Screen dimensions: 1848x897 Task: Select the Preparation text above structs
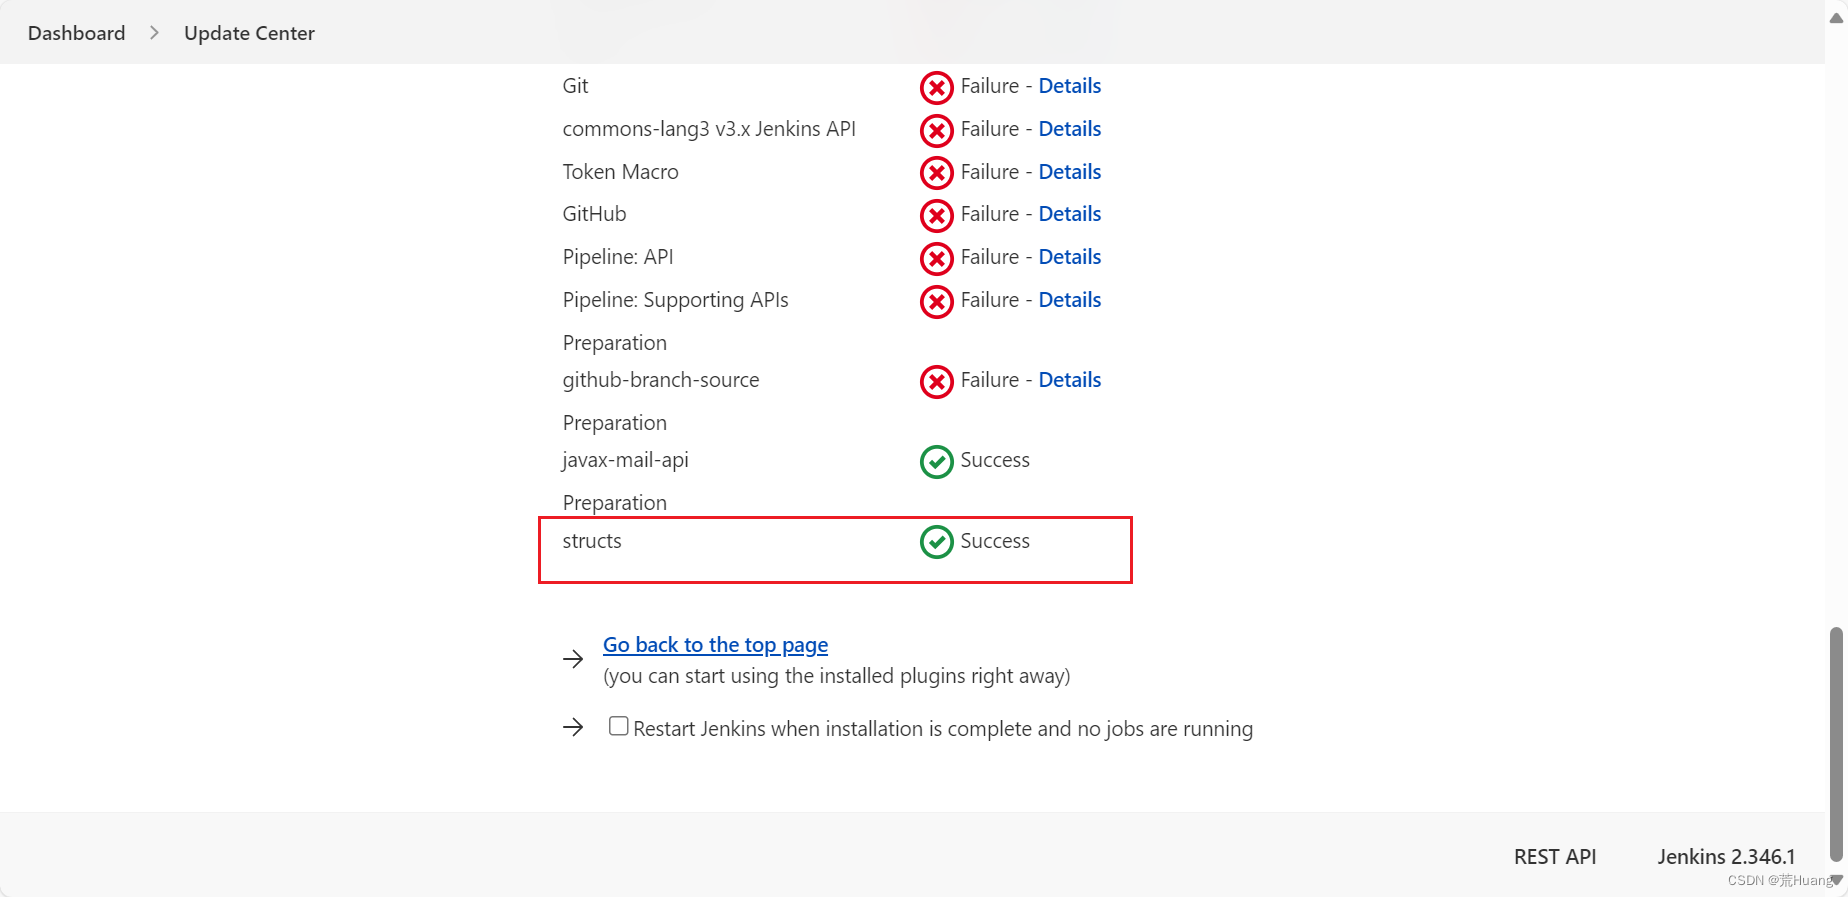614,503
